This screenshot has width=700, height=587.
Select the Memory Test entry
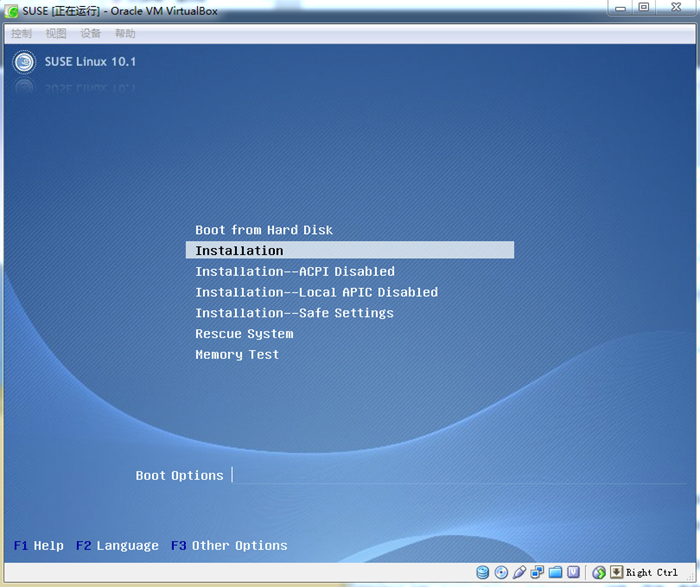(x=237, y=354)
